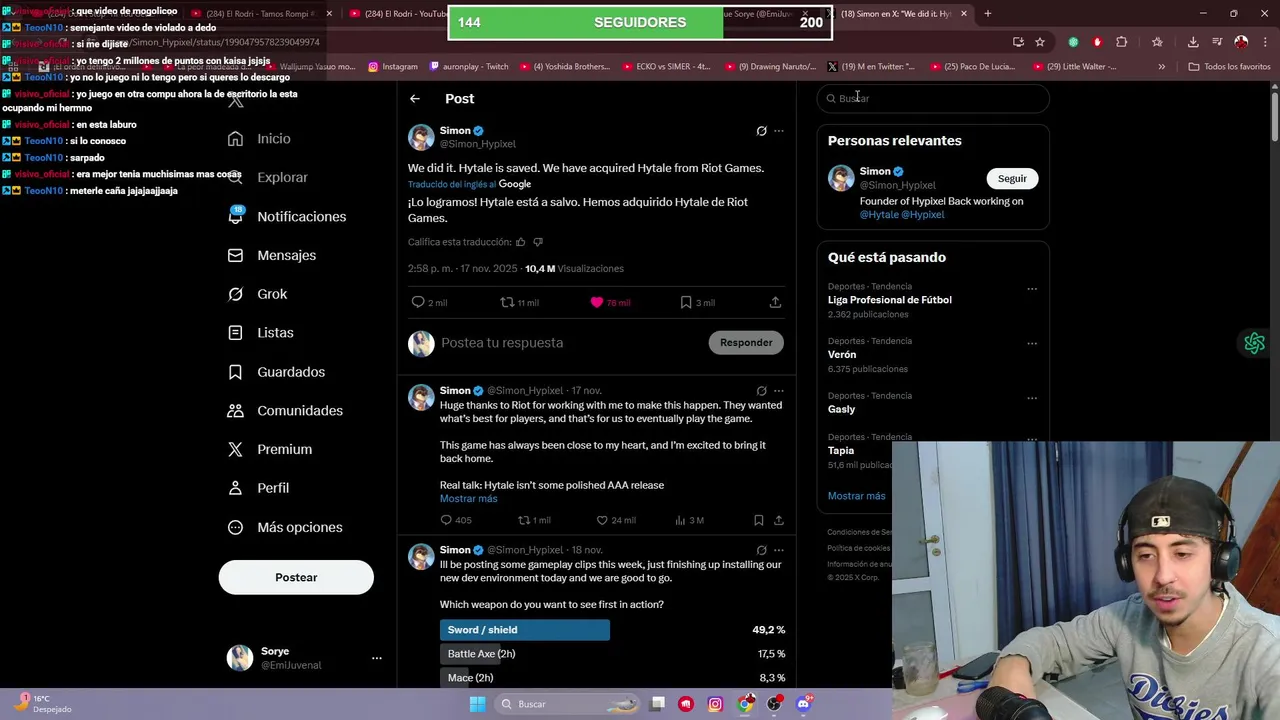Click the Postear button
The width and height of the screenshot is (1280, 720).
(296, 577)
